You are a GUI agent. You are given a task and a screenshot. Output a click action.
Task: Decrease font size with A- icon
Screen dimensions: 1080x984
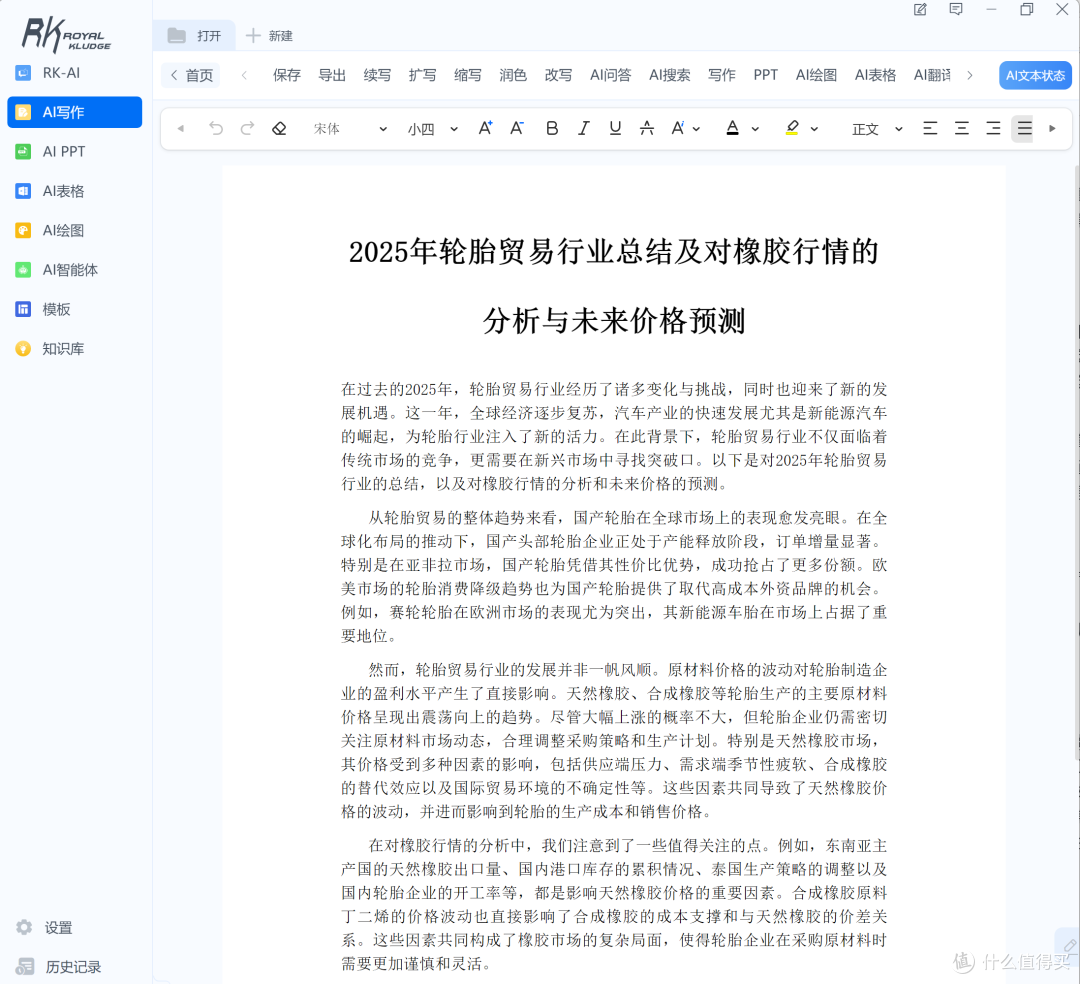(x=517, y=128)
